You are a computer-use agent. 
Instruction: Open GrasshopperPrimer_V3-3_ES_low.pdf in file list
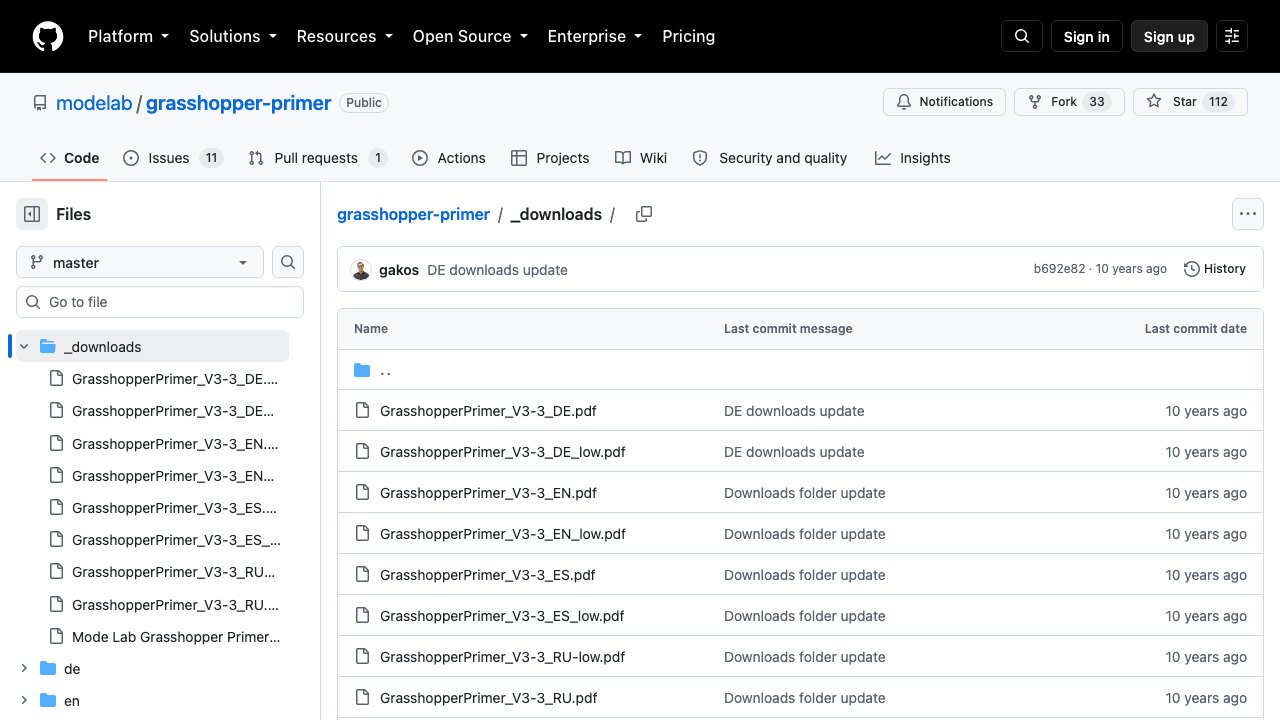(x=502, y=616)
